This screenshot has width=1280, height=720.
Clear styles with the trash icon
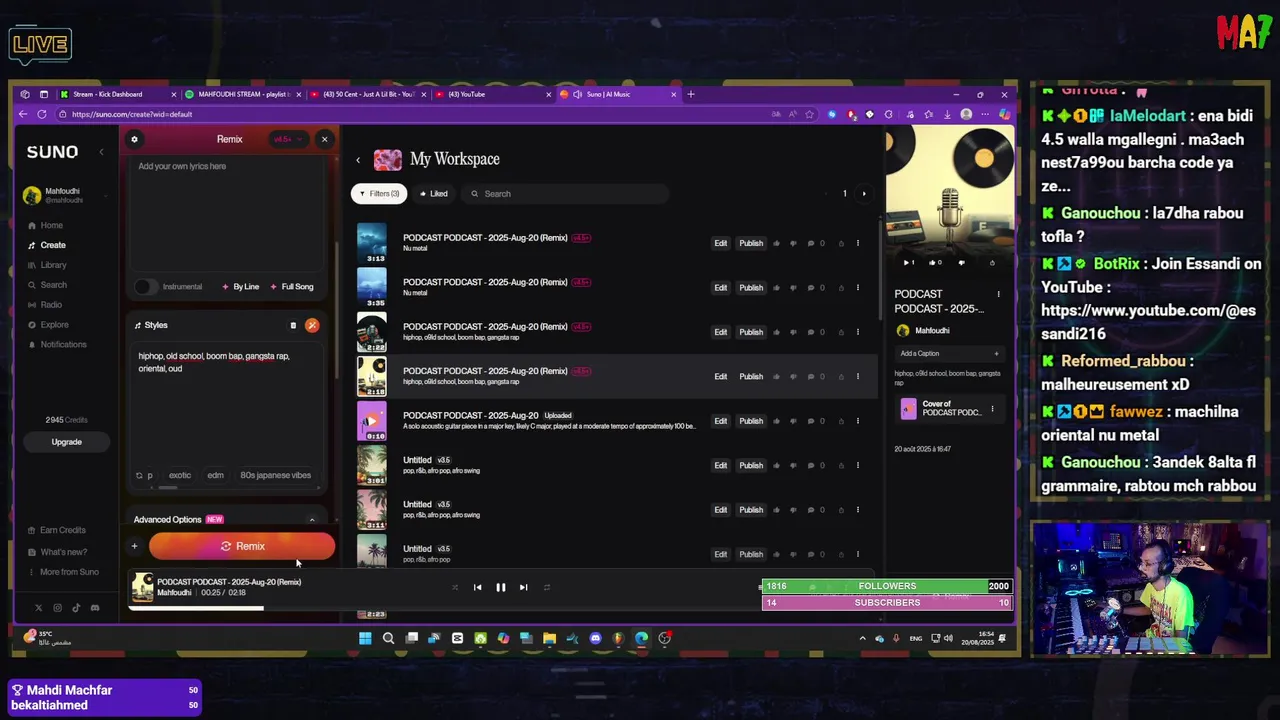point(293,325)
